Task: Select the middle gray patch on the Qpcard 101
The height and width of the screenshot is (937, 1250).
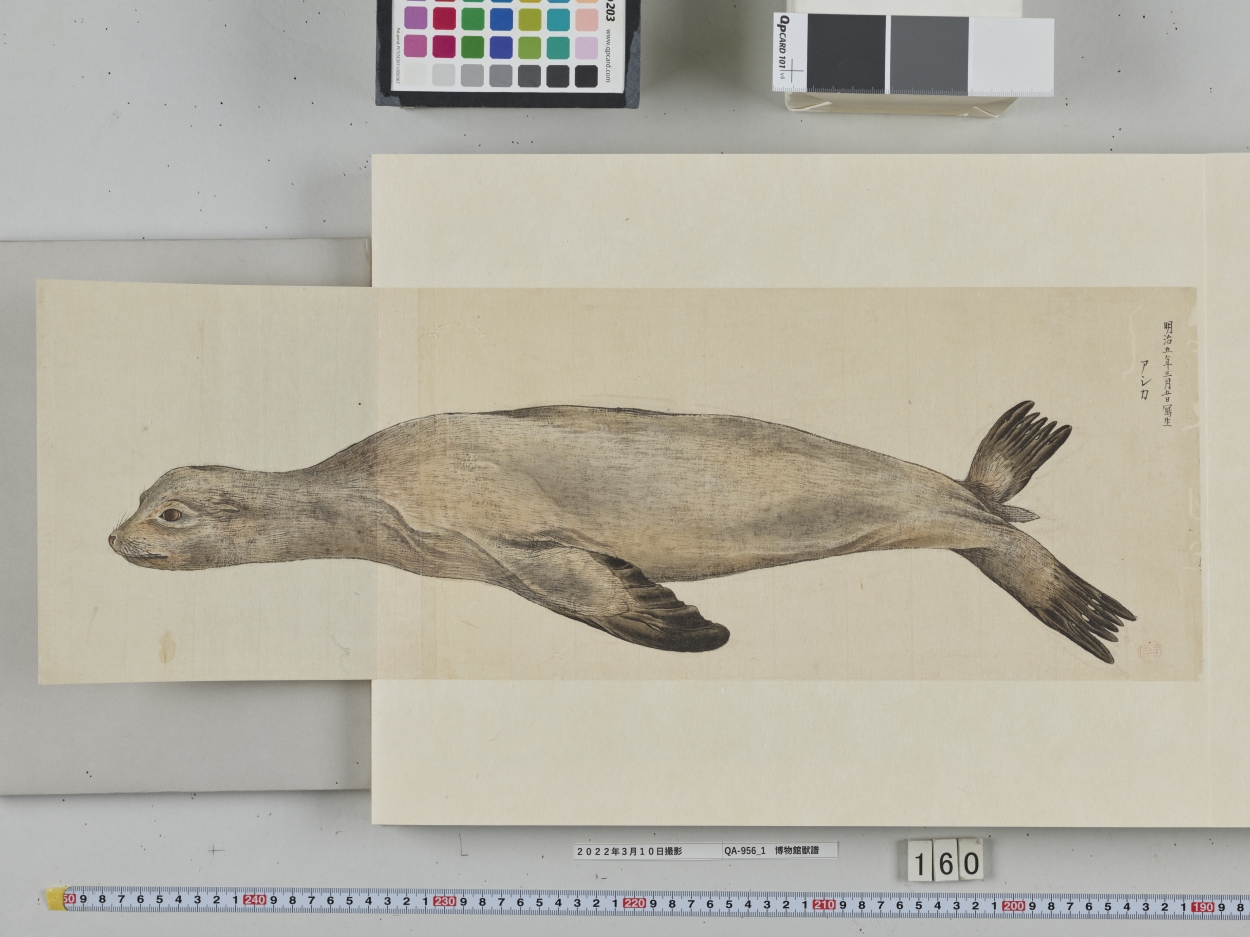Action: click(929, 55)
